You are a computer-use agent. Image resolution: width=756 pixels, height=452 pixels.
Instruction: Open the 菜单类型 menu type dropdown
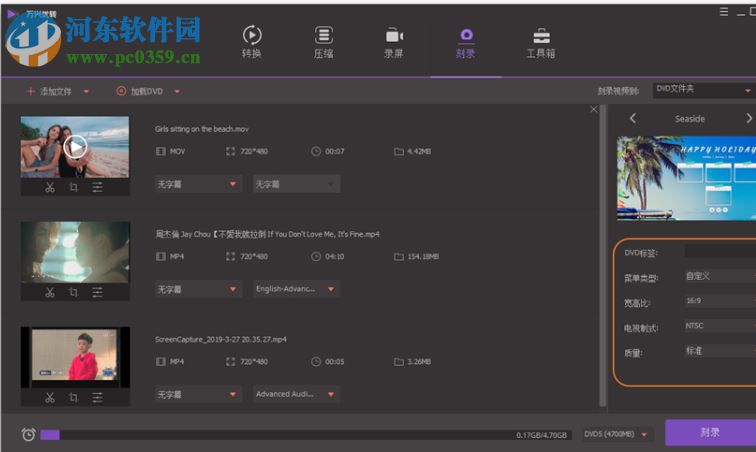[x=720, y=276]
